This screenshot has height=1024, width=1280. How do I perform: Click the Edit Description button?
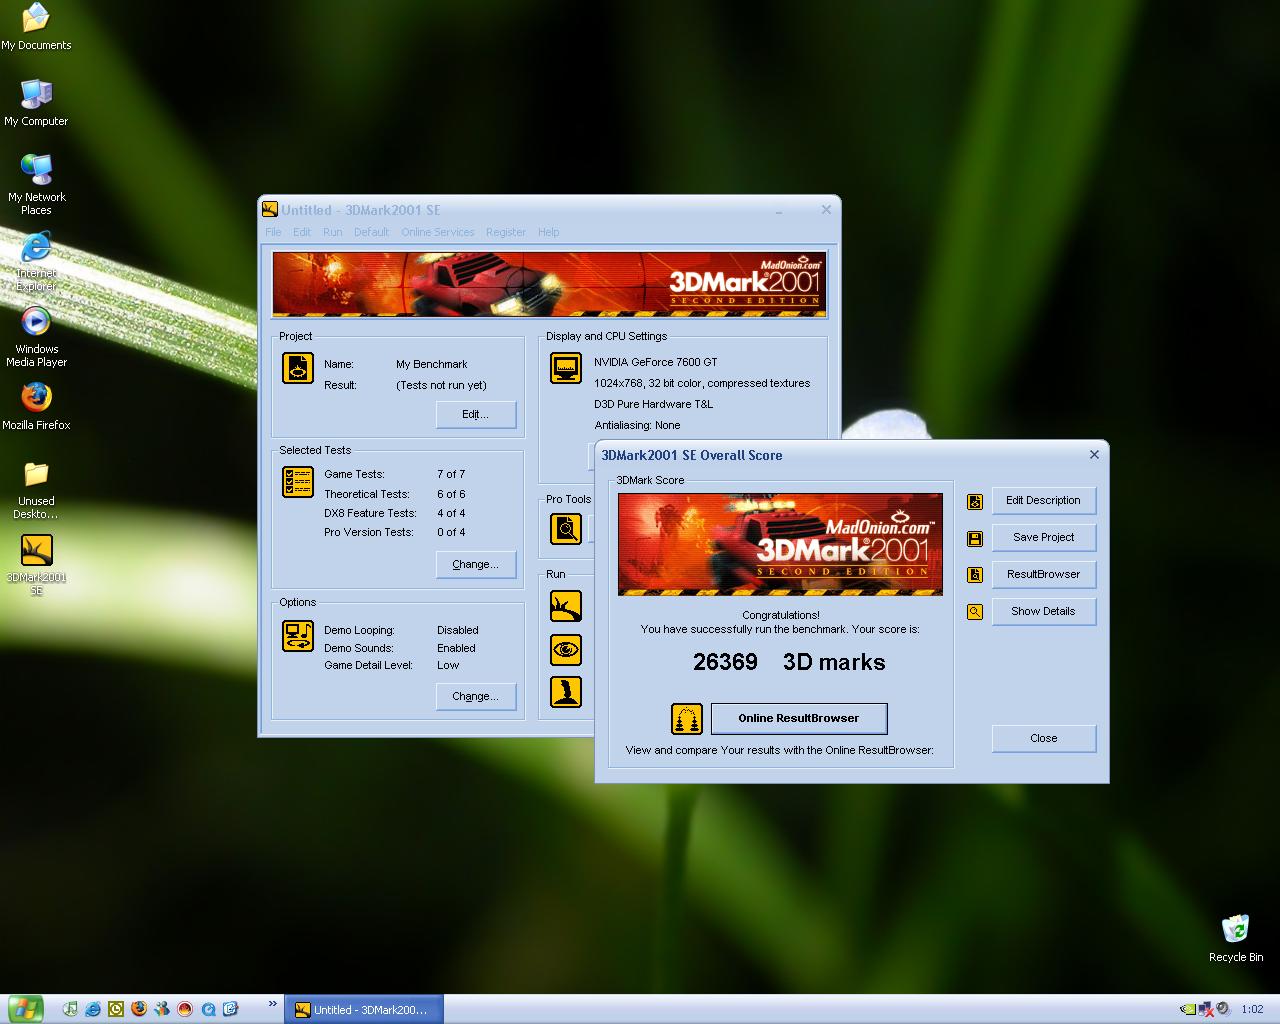pos(1044,501)
